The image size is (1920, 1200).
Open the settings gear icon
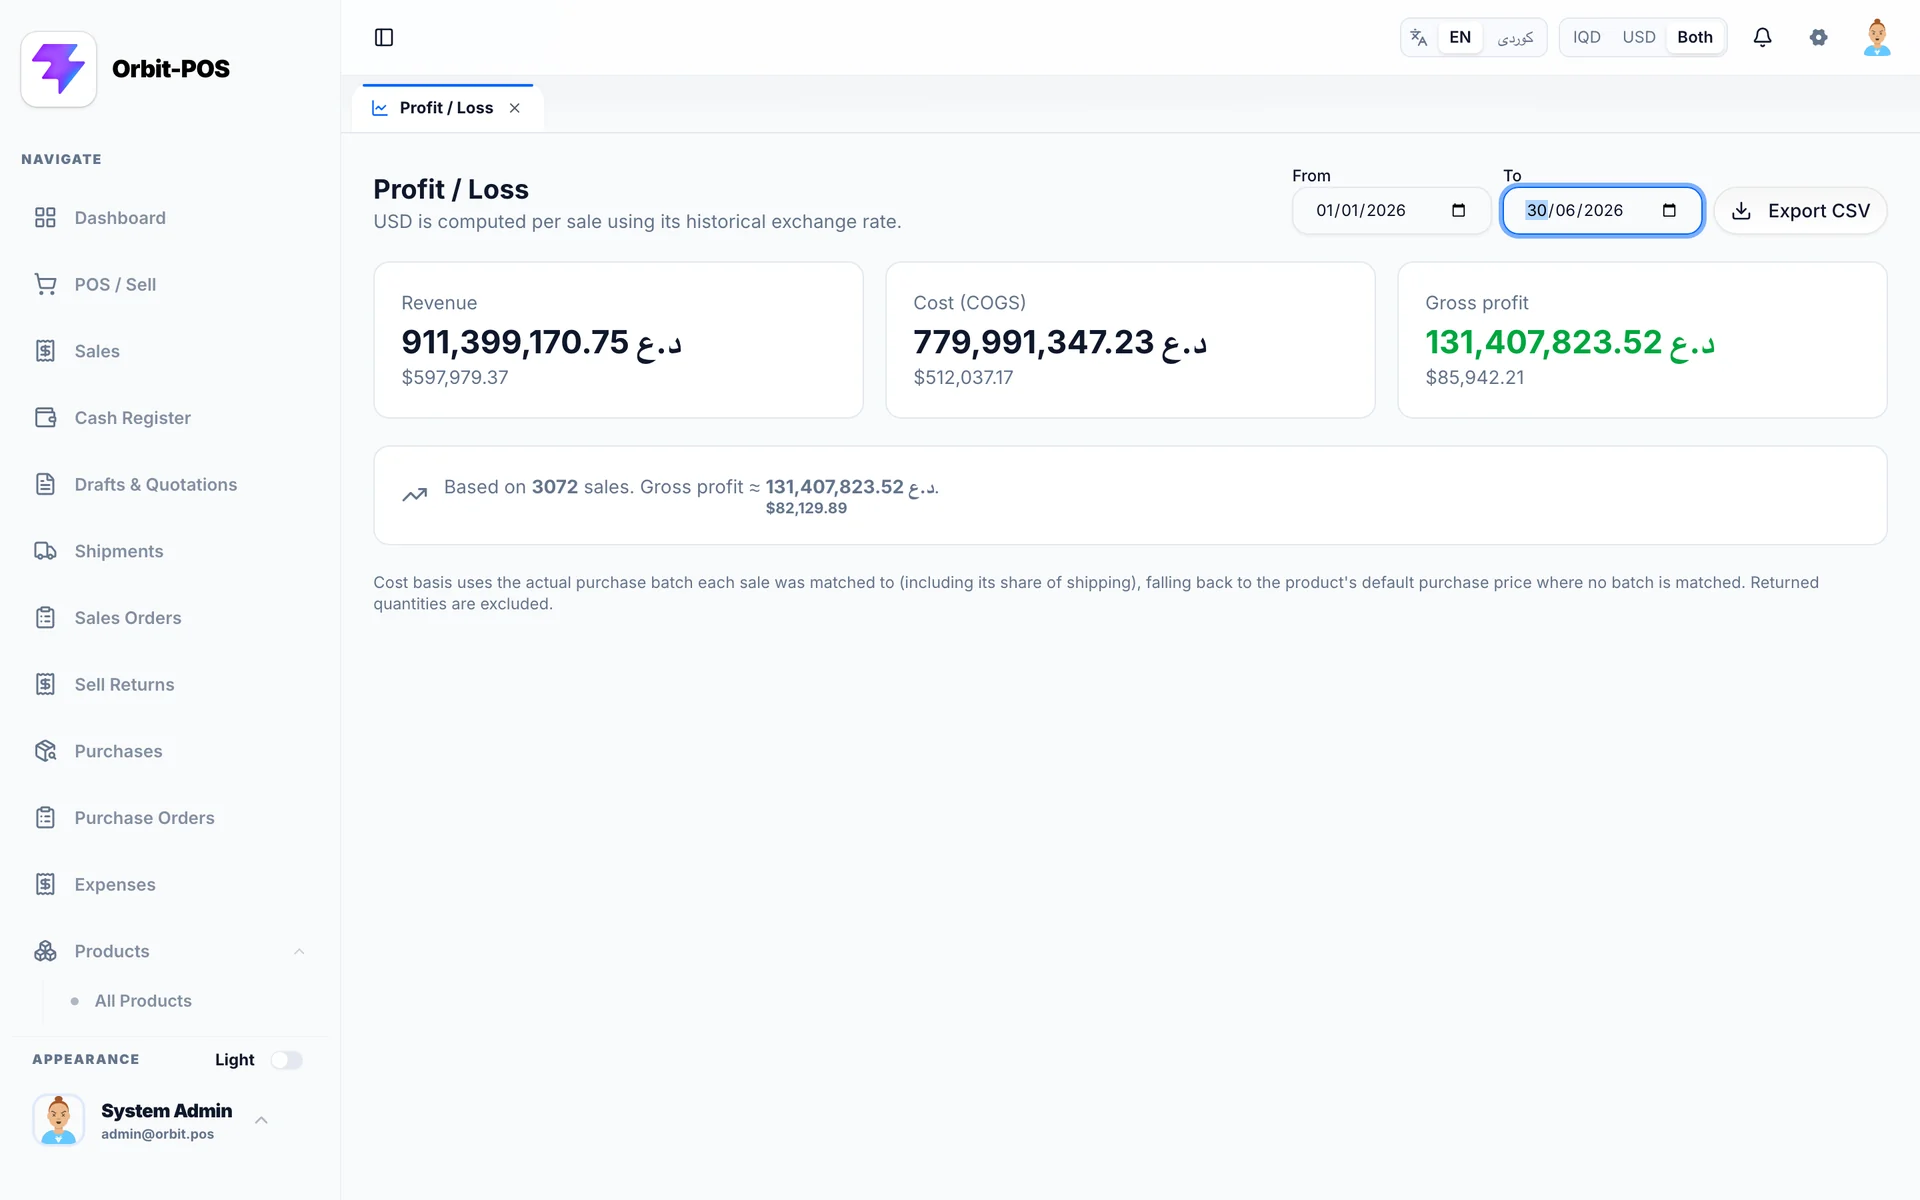coord(1818,37)
